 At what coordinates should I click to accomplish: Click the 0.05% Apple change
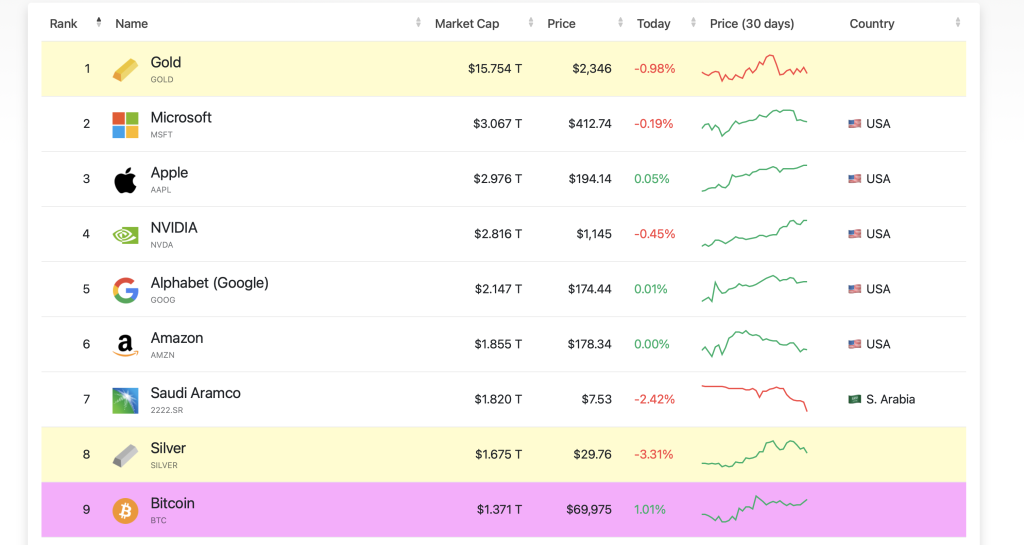coord(652,178)
